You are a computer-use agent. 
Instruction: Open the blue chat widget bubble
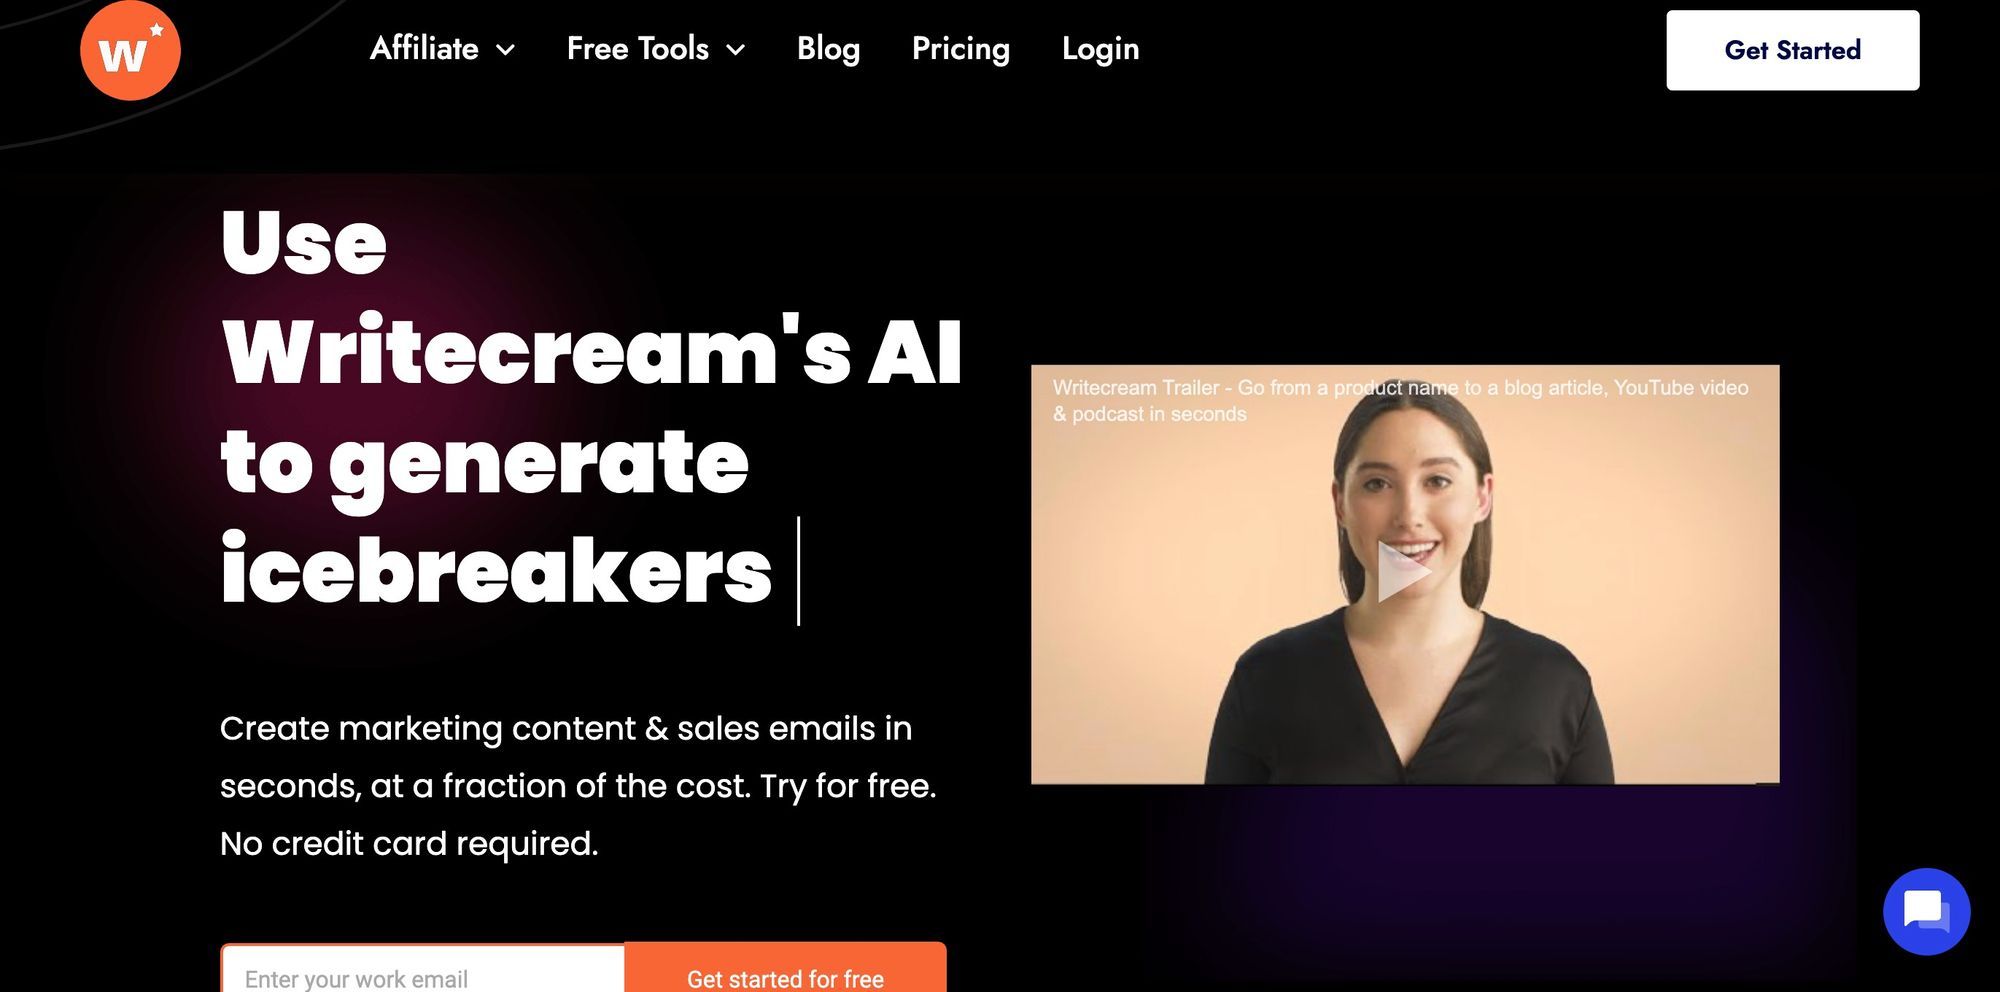coord(1926,912)
